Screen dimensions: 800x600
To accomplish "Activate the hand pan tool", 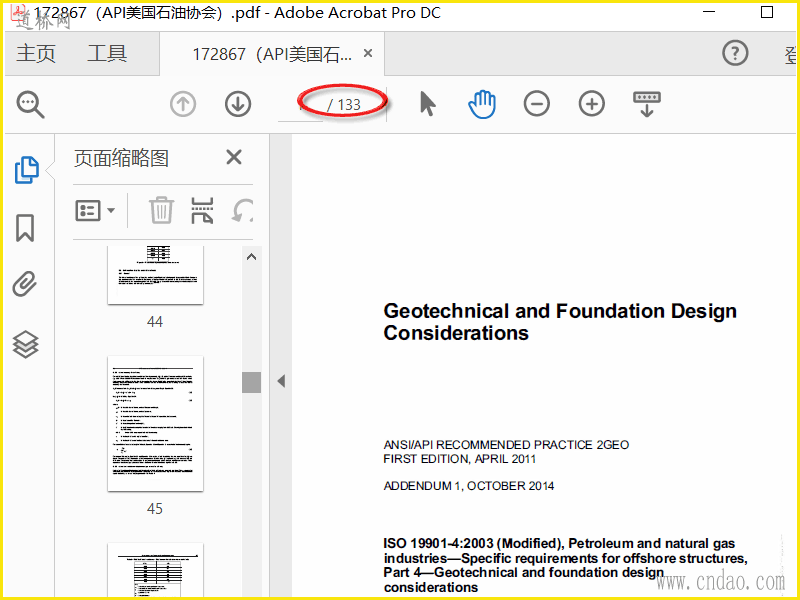I will [482, 104].
